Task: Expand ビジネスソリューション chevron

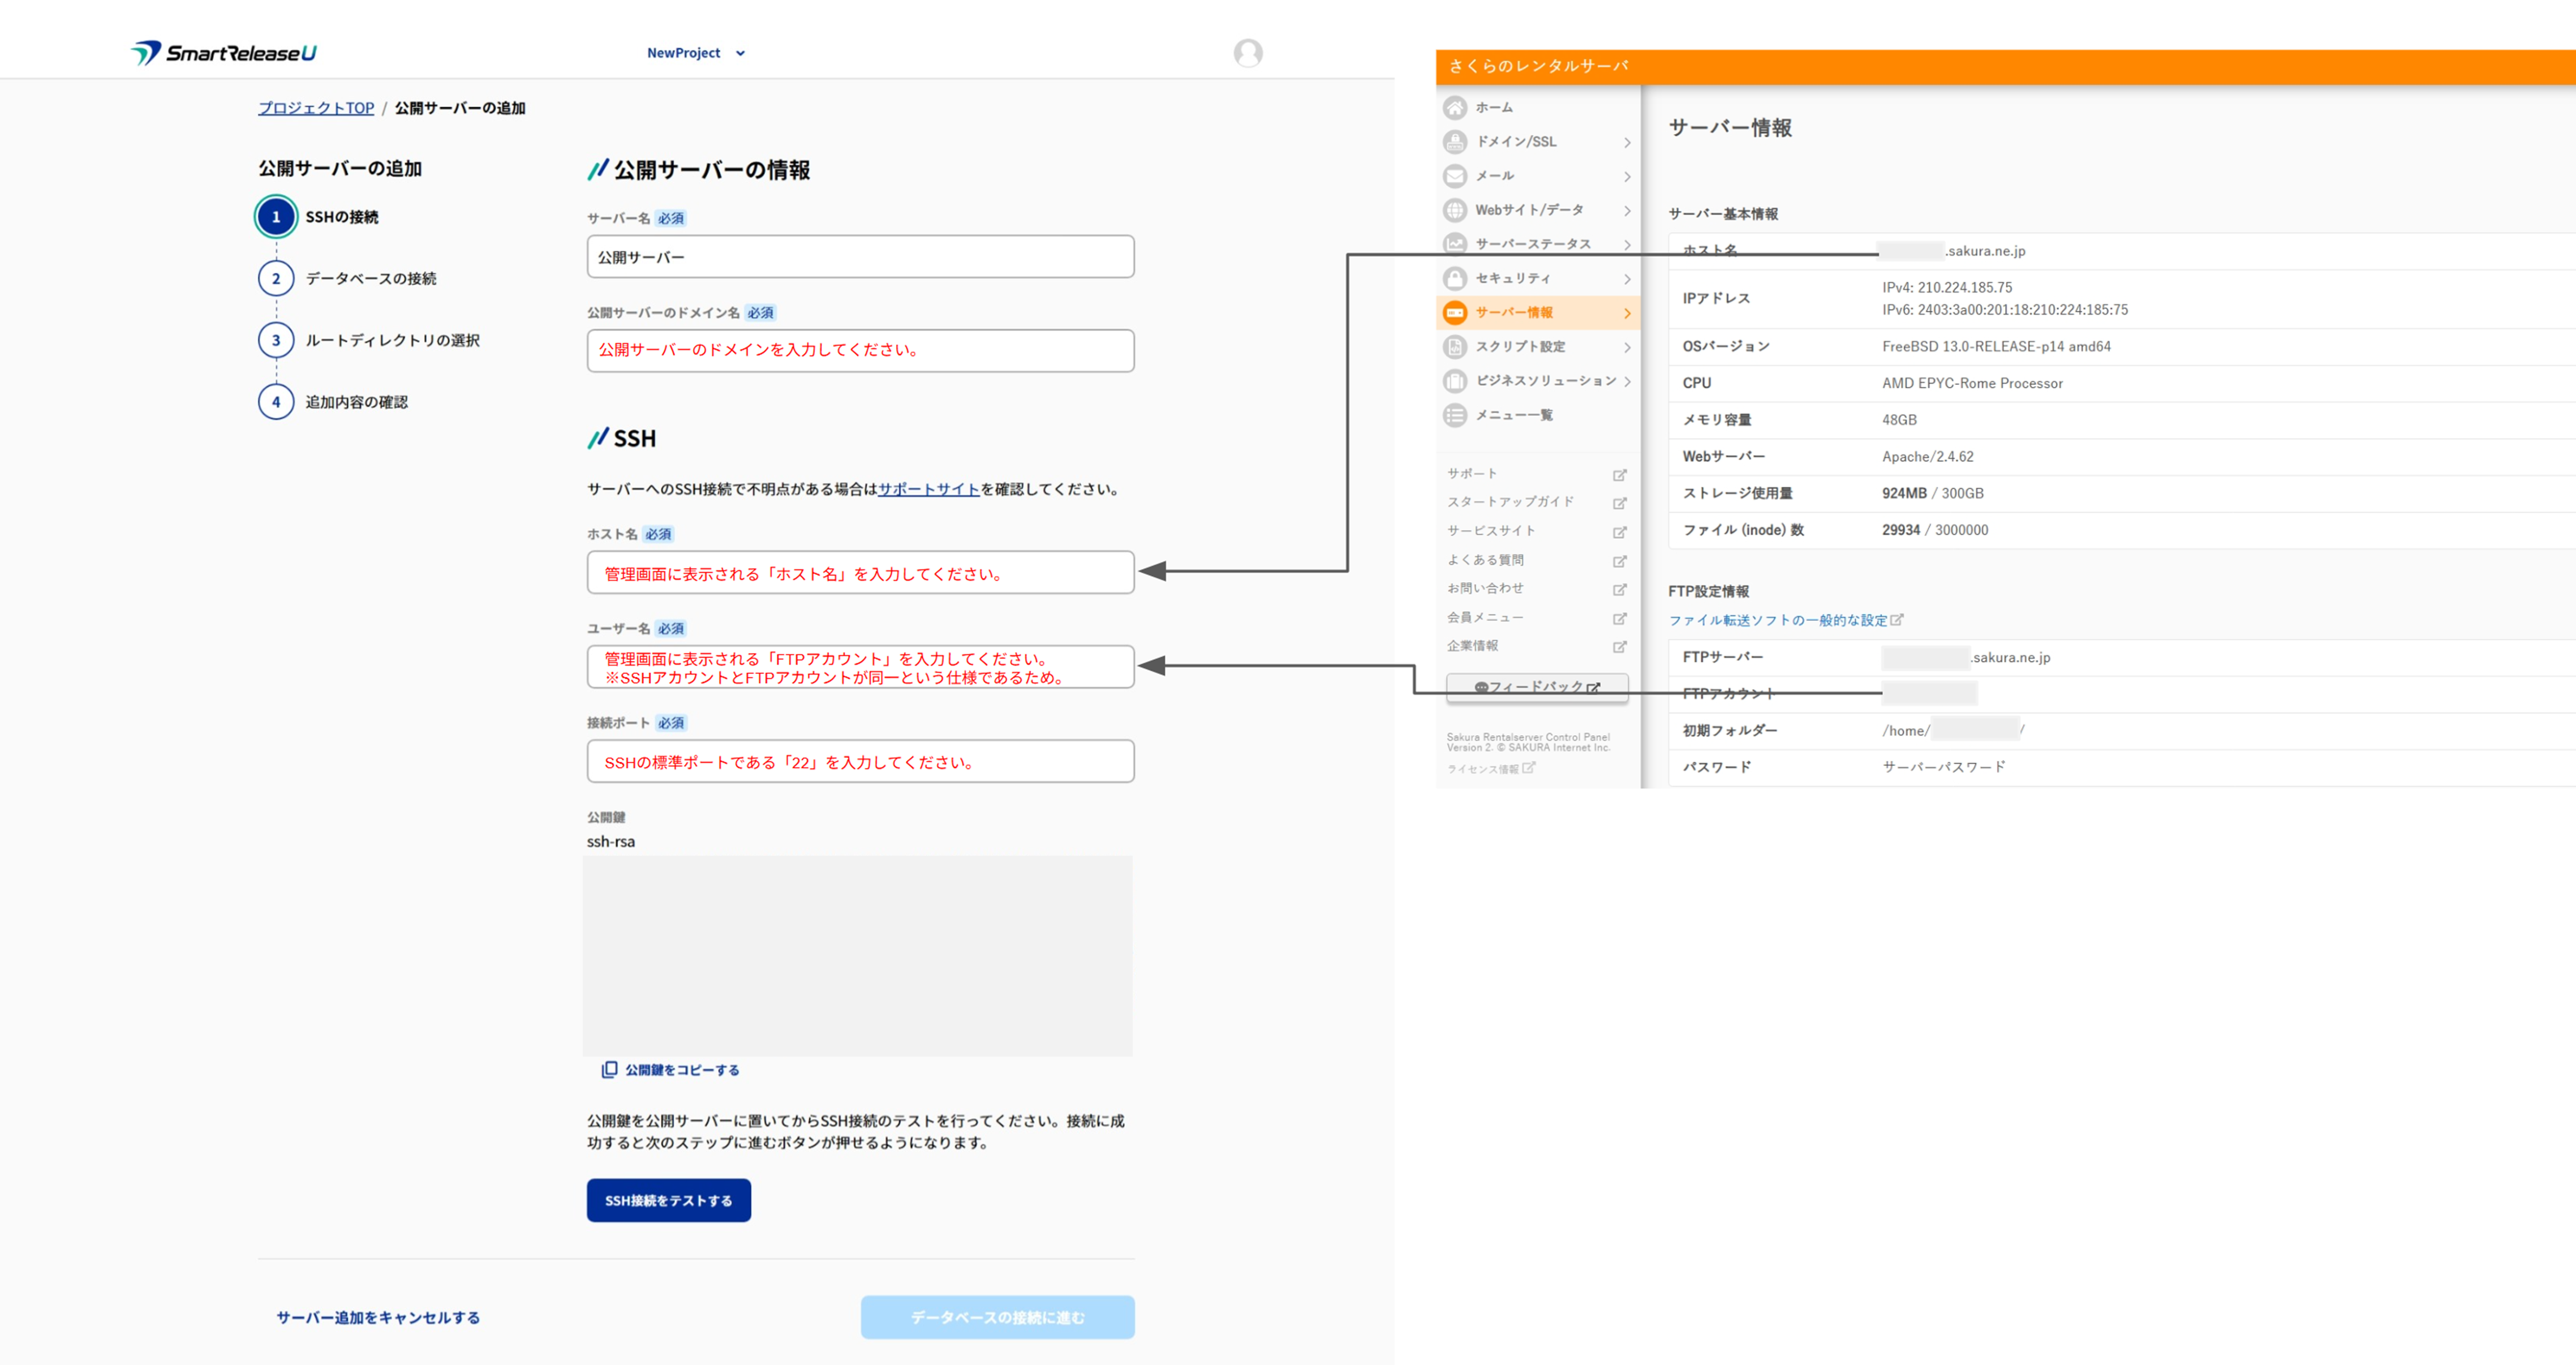Action: pos(1627,381)
